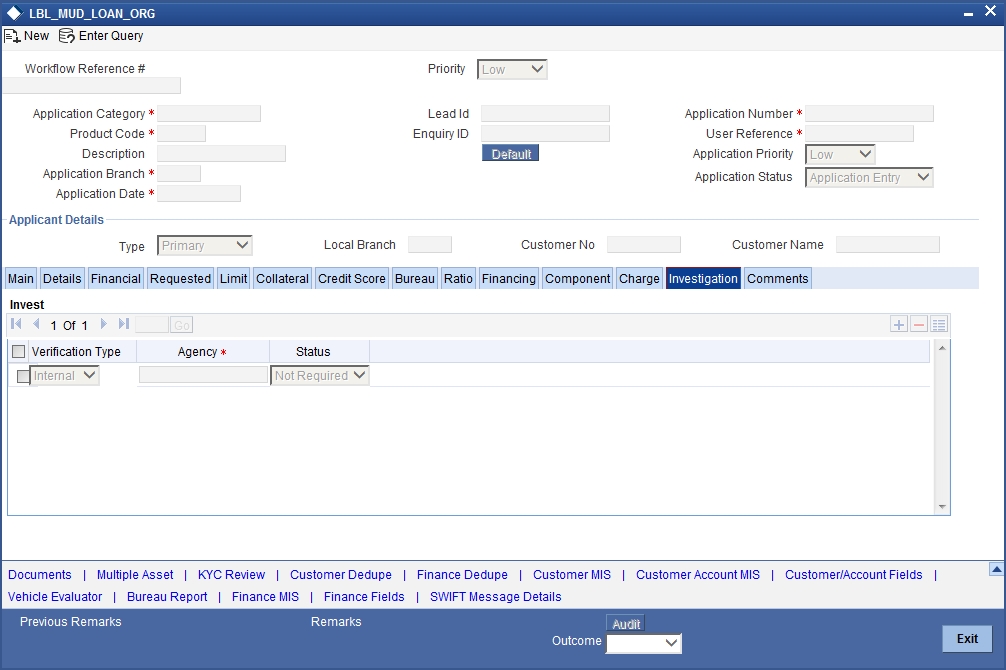Click the New record icon

(12, 36)
